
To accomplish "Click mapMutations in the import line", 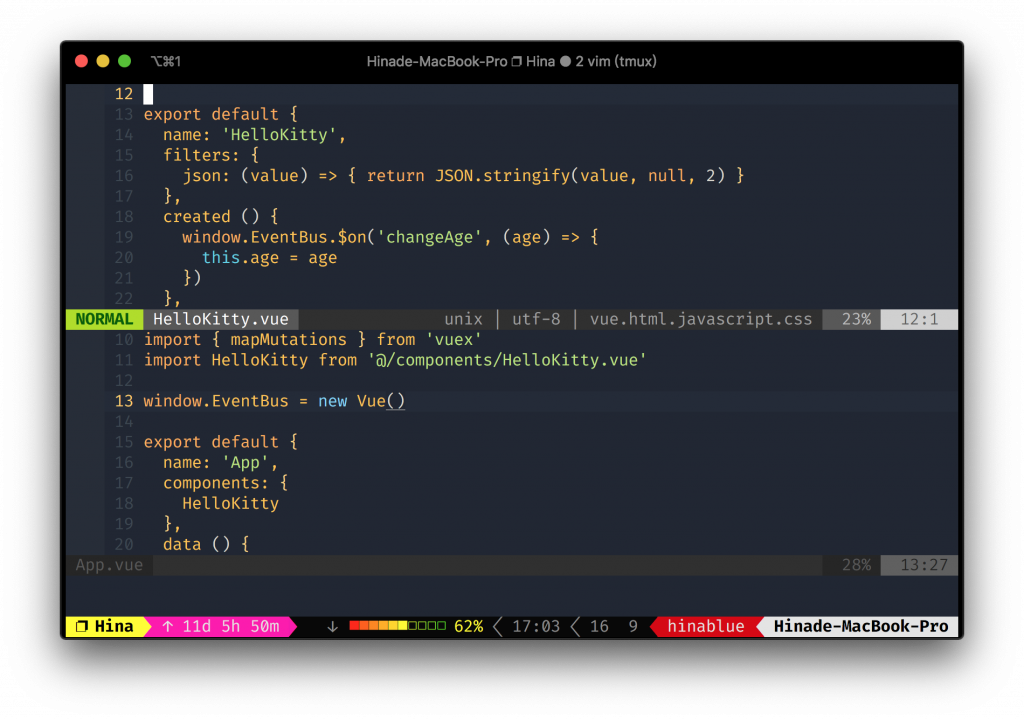I will click(288, 340).
